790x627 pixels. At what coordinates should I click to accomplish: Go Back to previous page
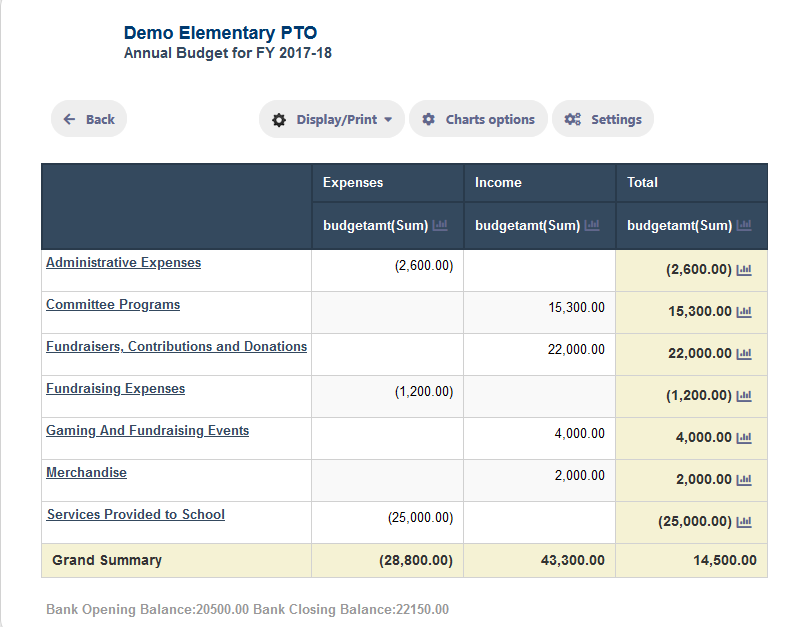click(x=89, y=119)
